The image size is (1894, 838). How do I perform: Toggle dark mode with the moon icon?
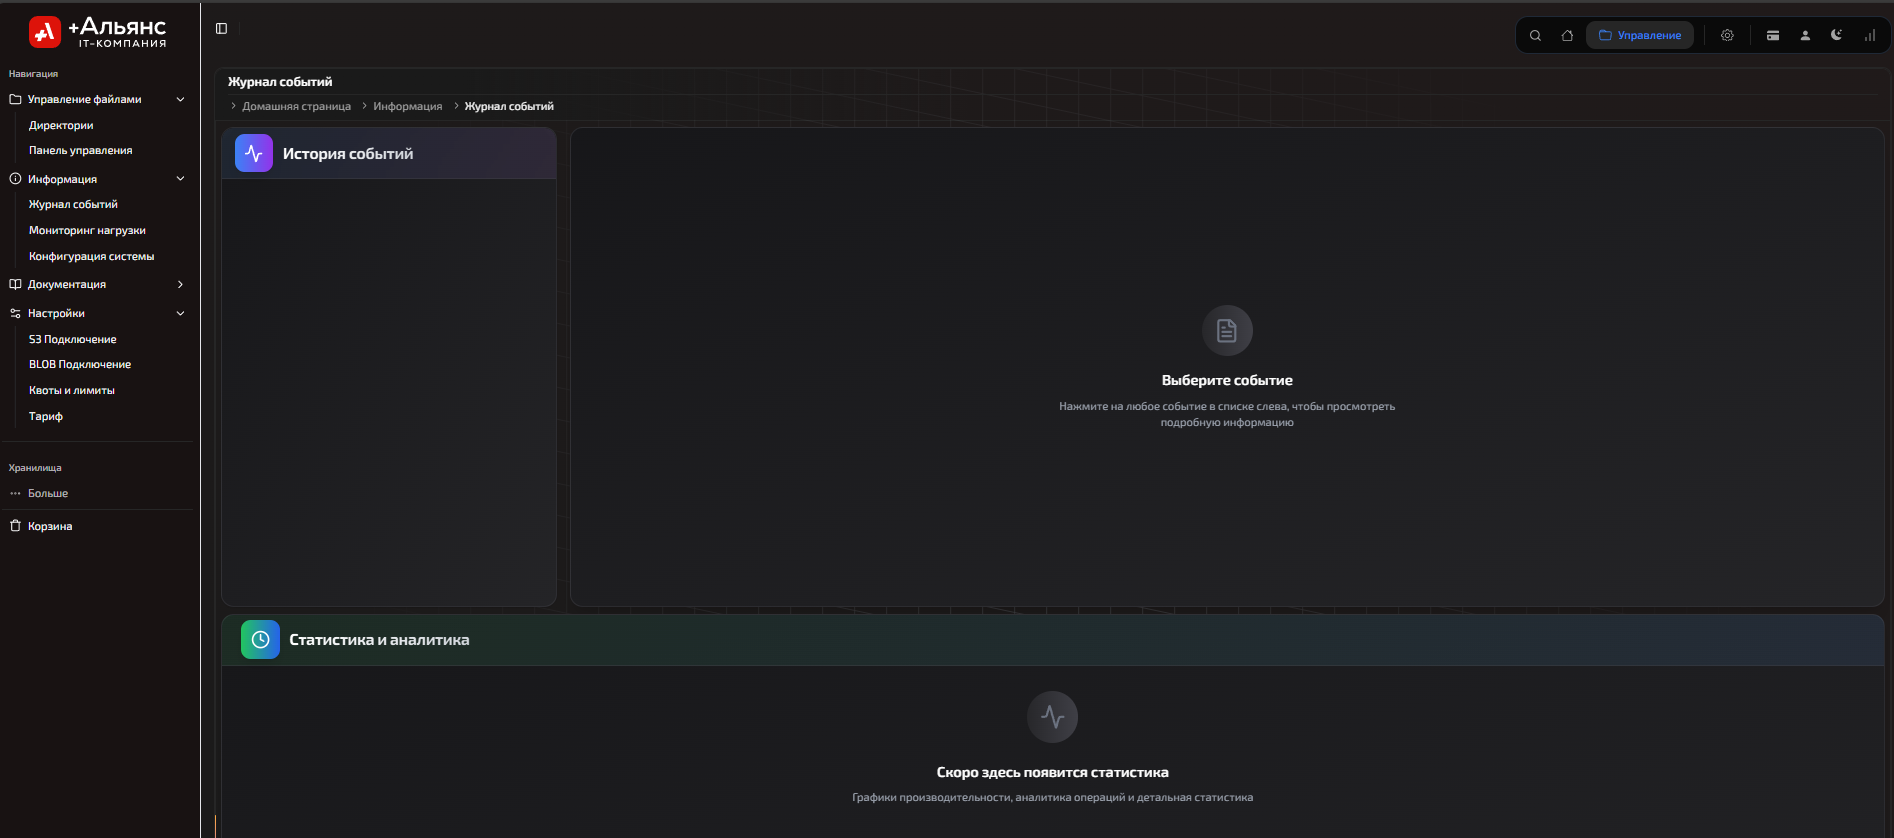pyautogui.click(x=1837, y=36)
